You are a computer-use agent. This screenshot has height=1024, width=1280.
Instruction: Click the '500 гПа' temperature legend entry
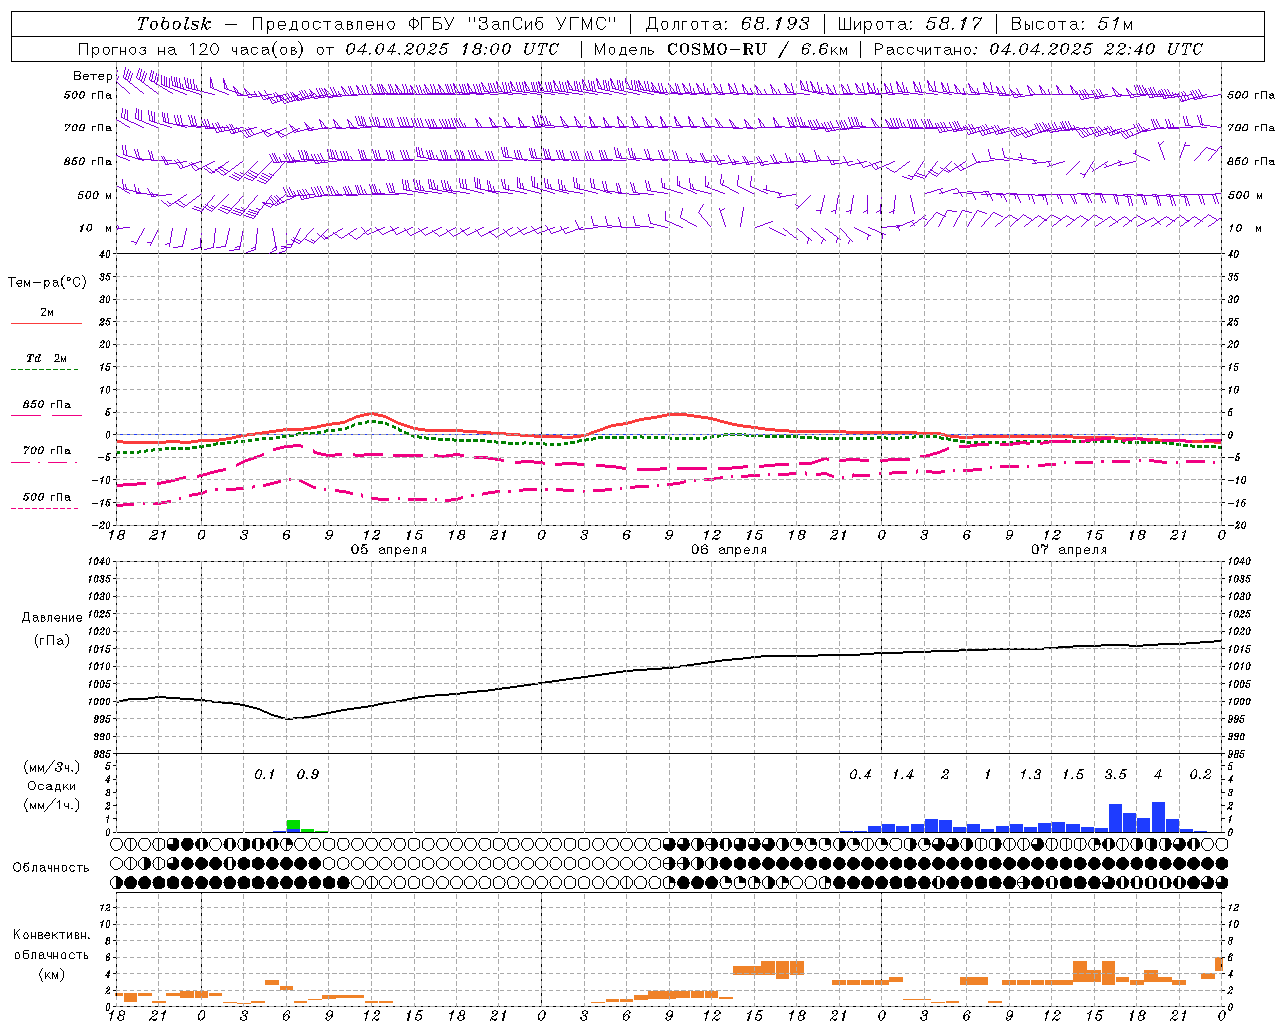[x=47, y=497]
